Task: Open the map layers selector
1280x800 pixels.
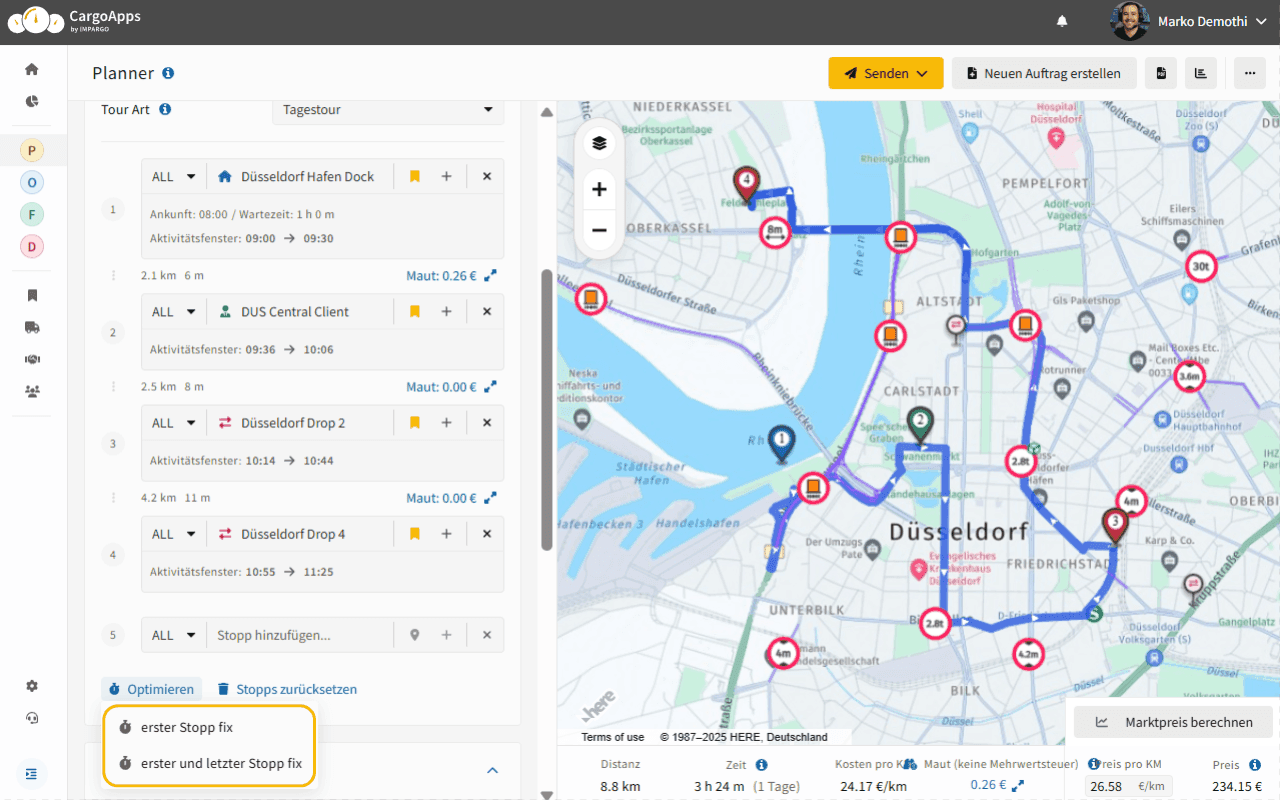Action: 599,142
